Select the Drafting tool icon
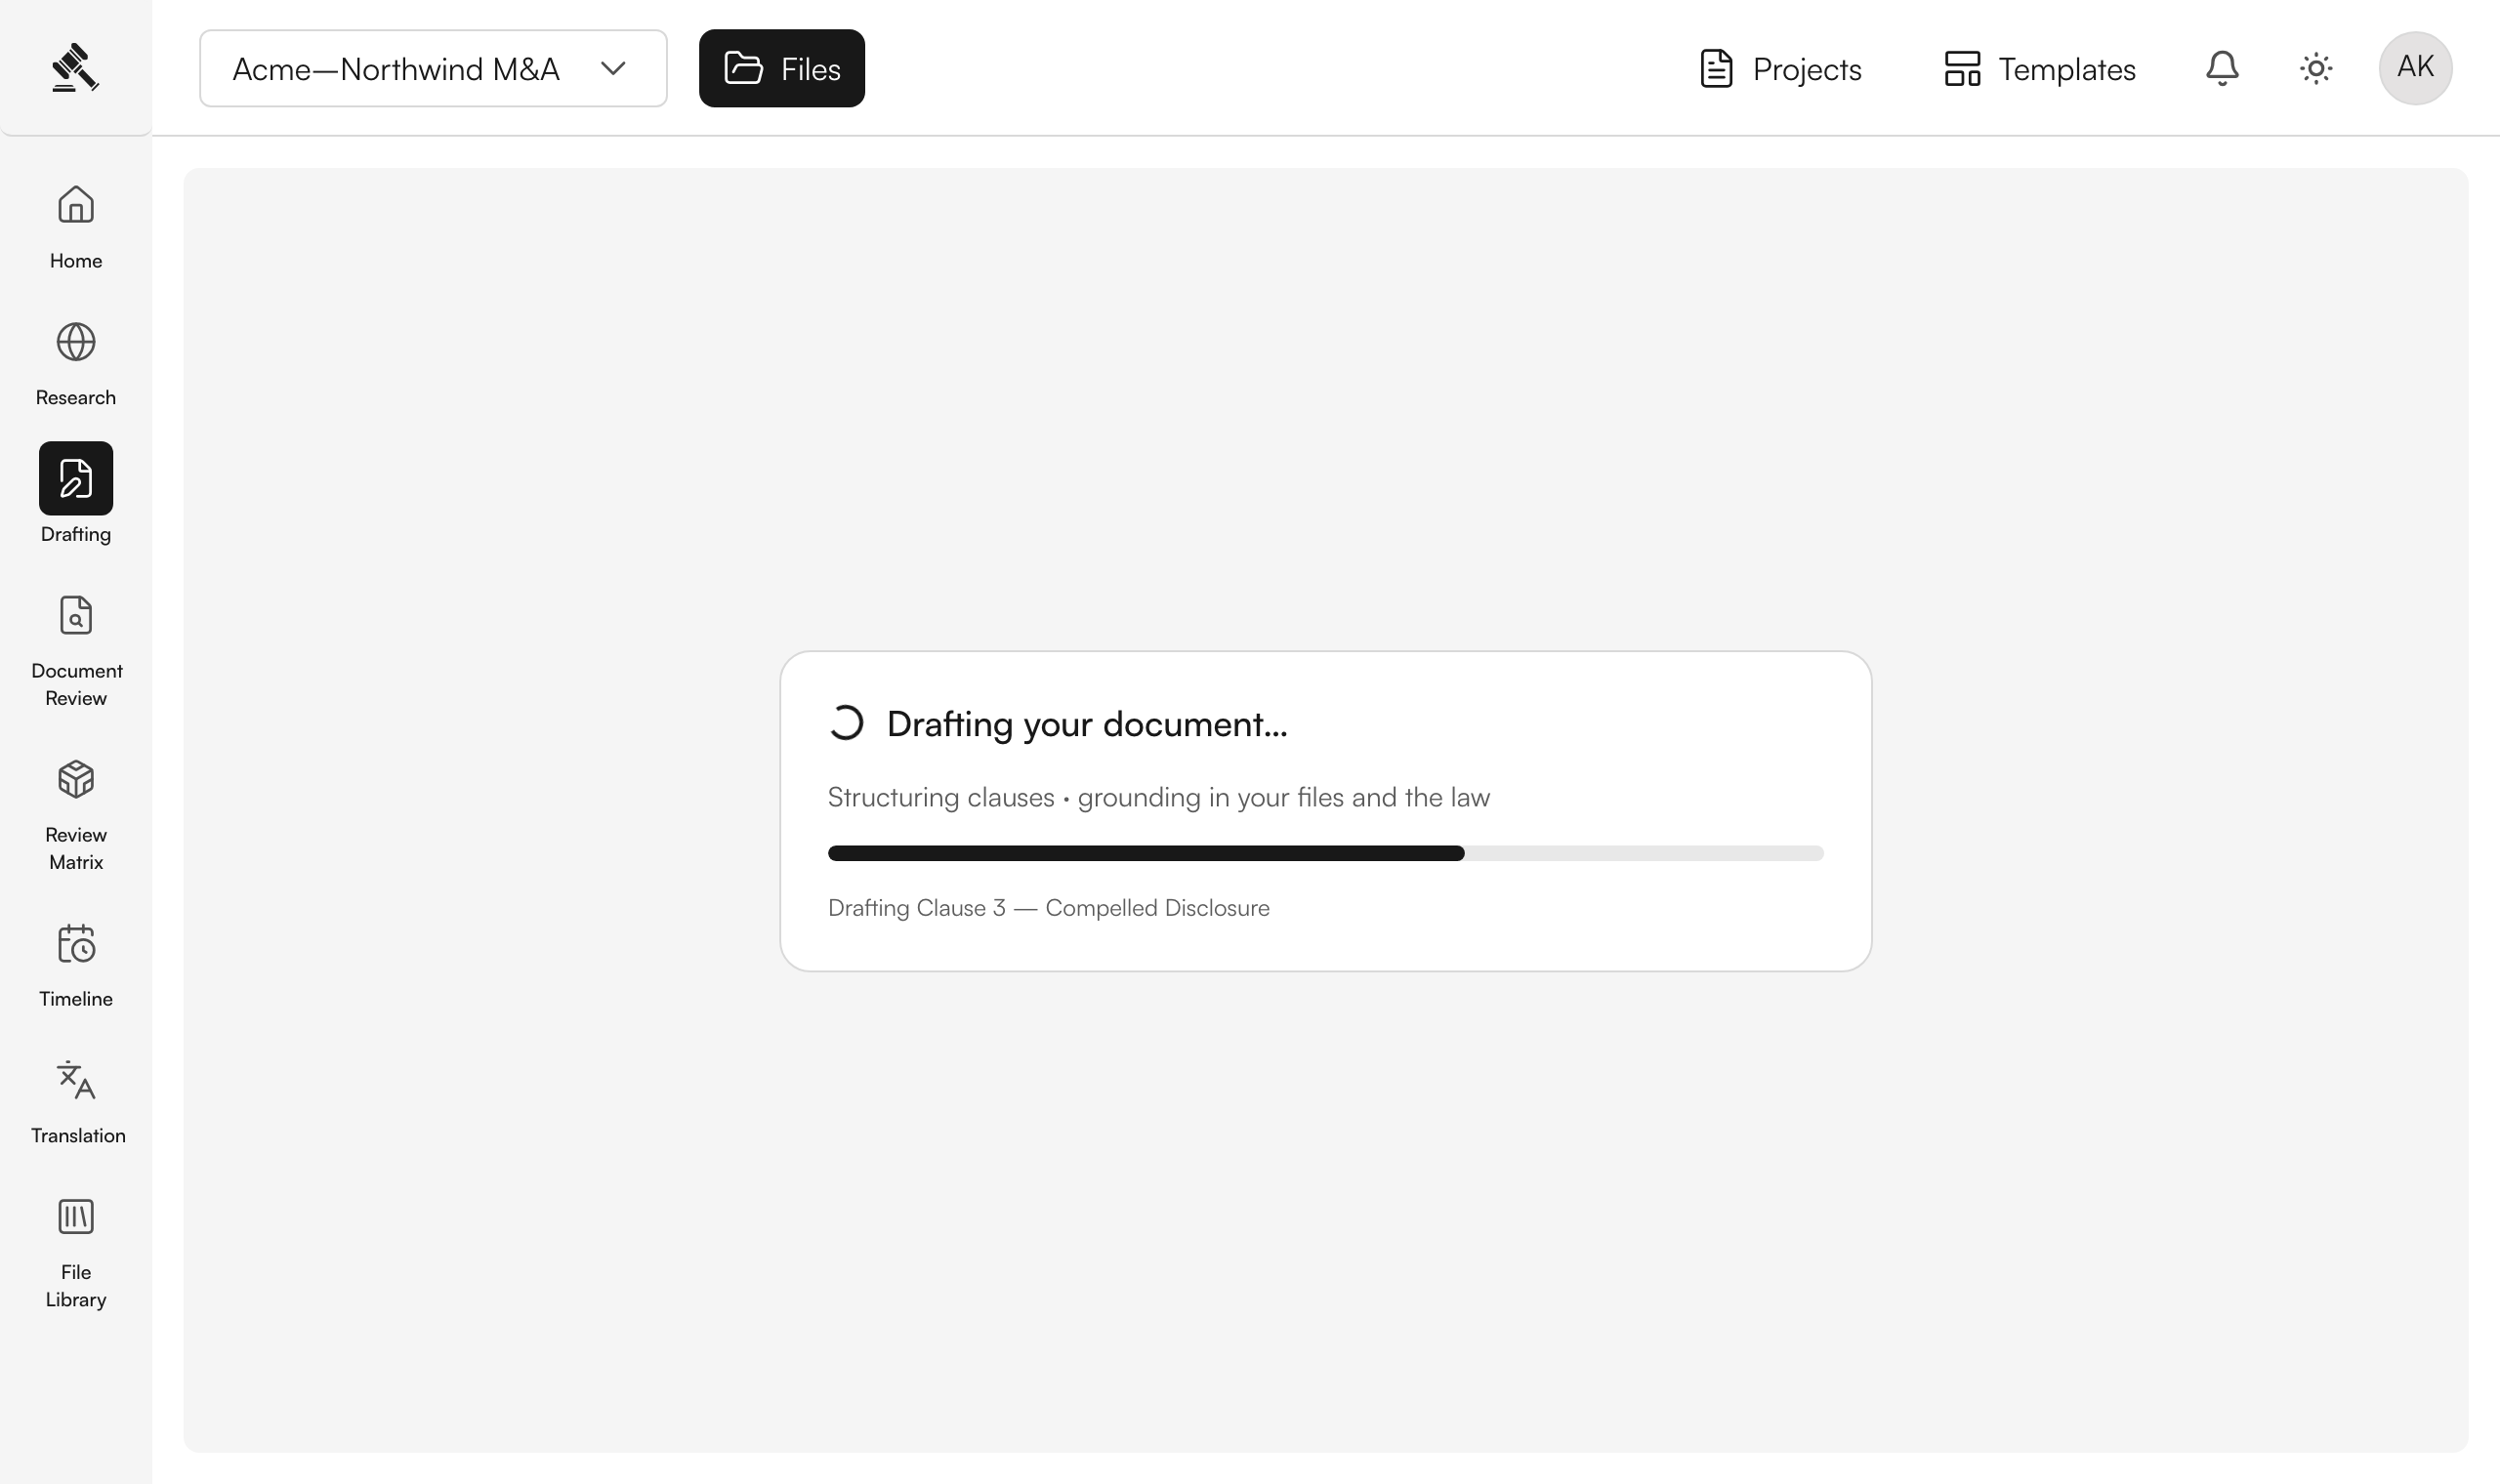 76,478
